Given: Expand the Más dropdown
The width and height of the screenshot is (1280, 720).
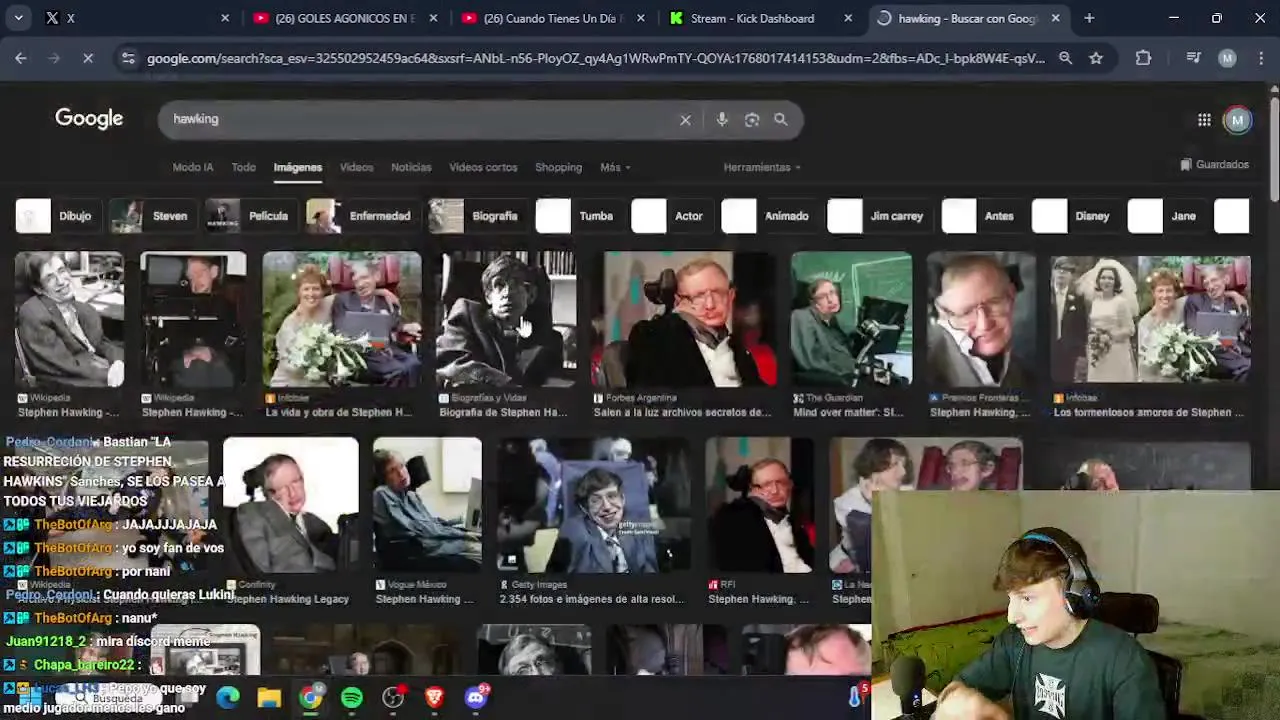Looking at the screenshot, I should coord(615,167).
